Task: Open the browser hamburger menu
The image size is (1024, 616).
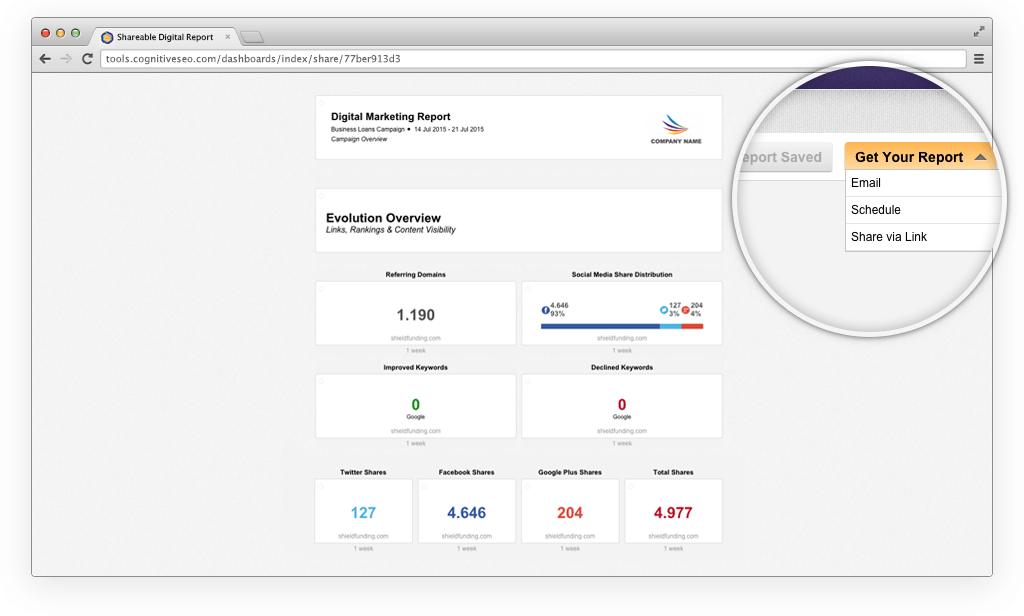Action: [x=978, y=59]
